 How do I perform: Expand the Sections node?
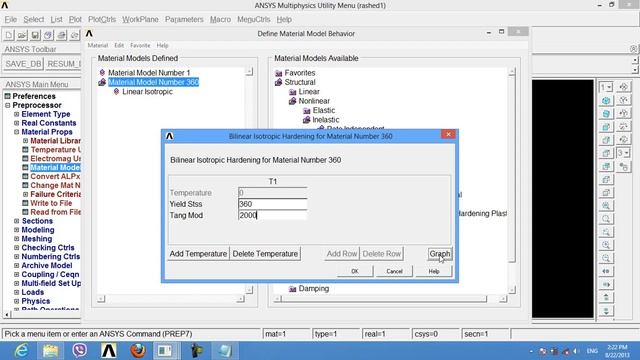[x=16, y=221]
